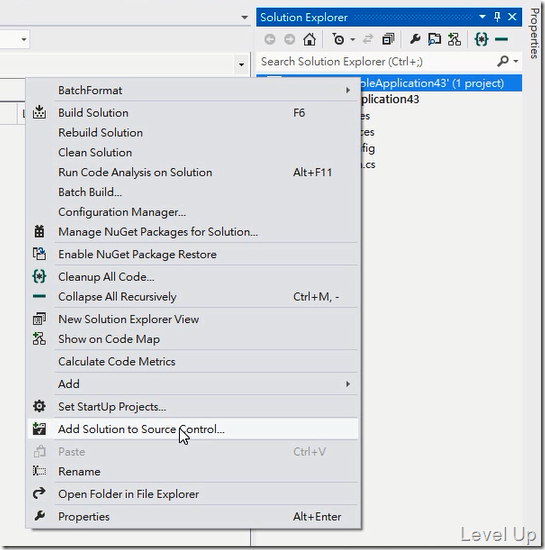Image resolution: width=545 pixels, height=550 pixels.
Task: Click the Collapse All Recursively green dash icon
Action: pos(39,296)
